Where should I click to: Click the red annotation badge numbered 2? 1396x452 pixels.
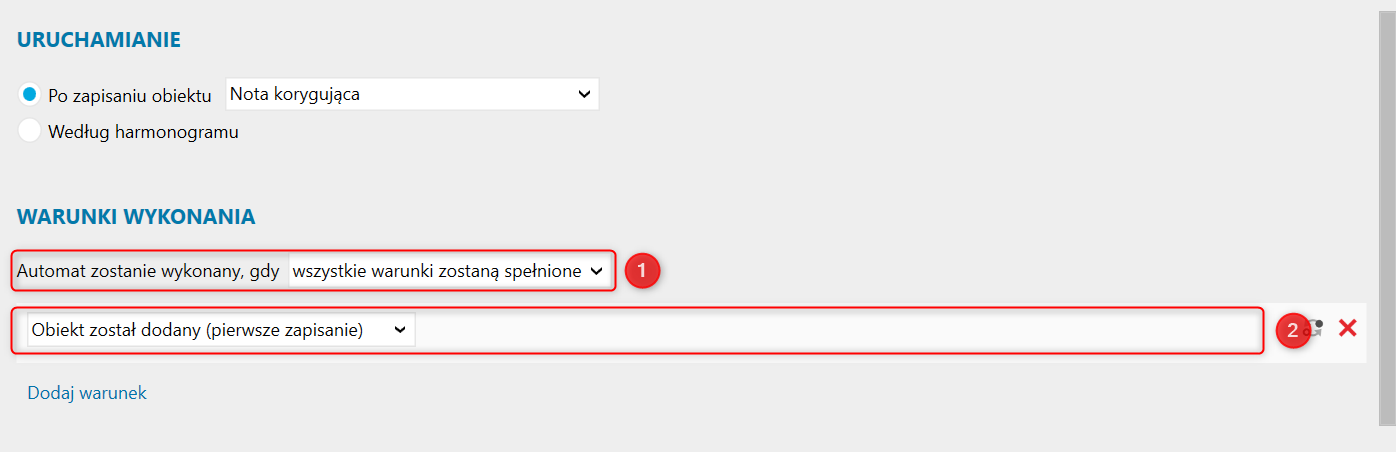1293,331
